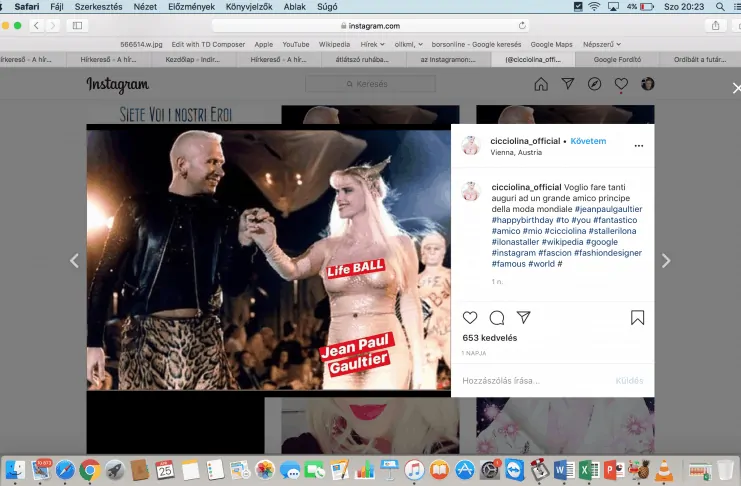The width and height of the screenshot is (741, 486).
Task: Open Microsoft Word from the Dock
Action: pos(564,470)
